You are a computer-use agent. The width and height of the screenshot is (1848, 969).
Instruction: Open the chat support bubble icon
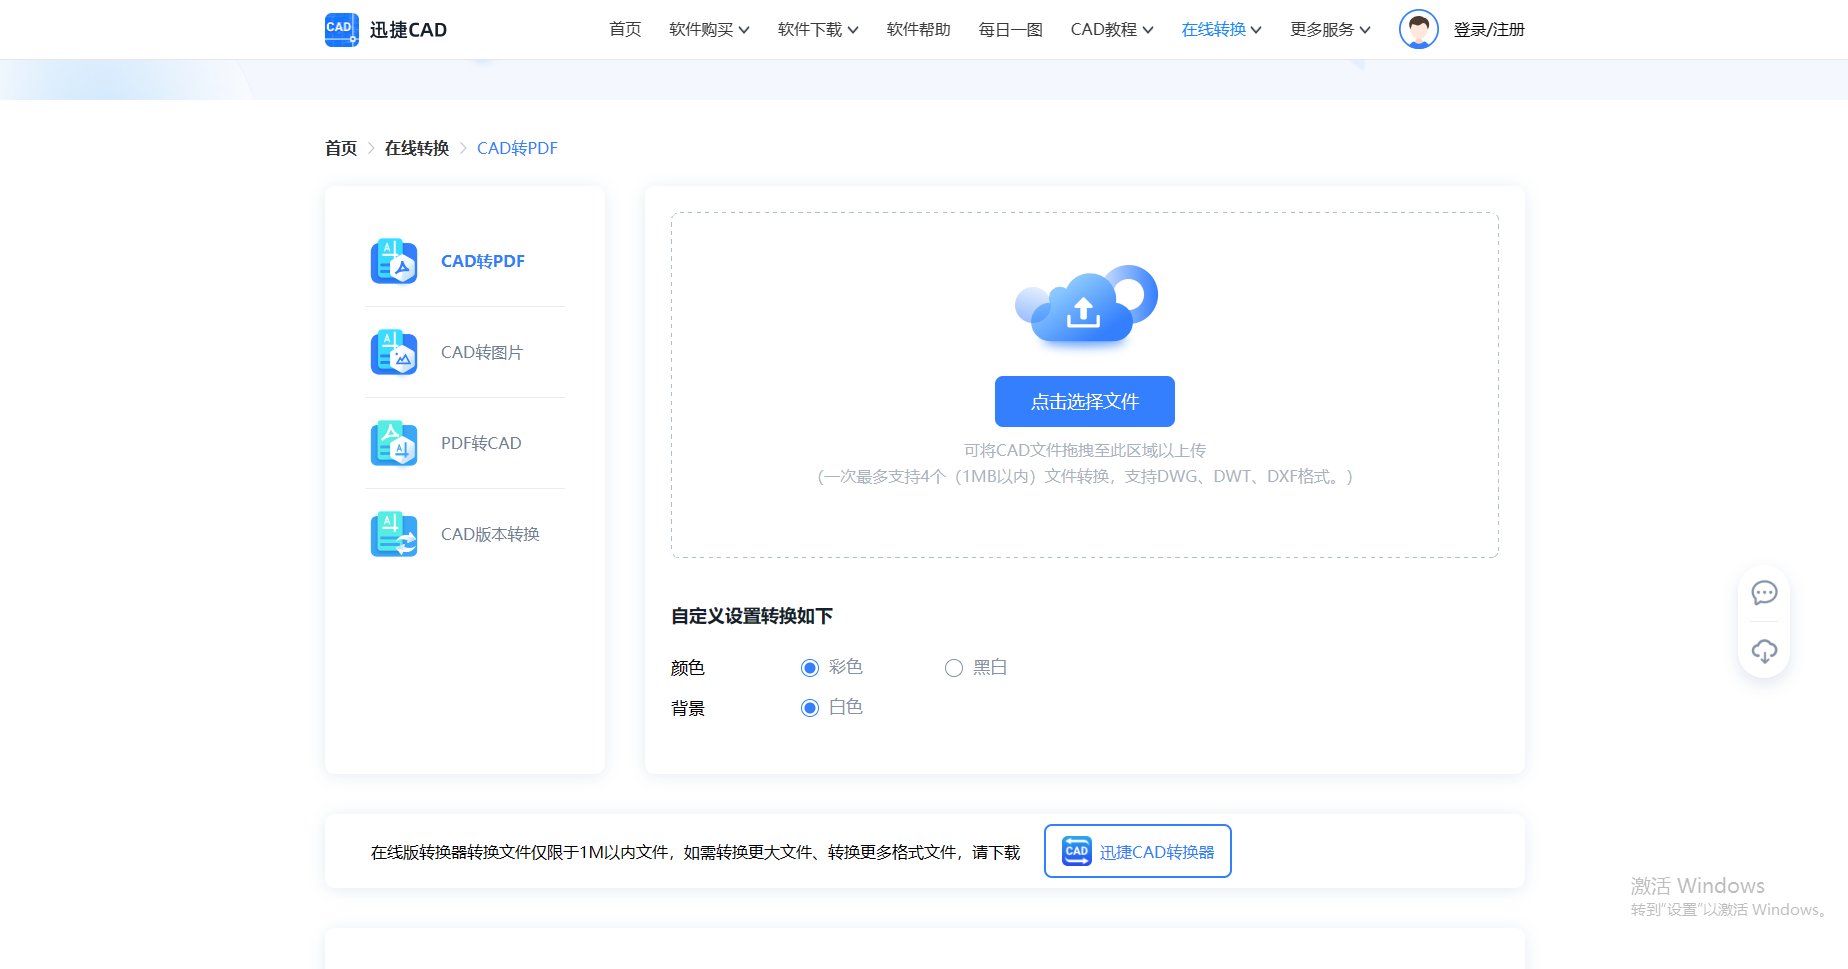1764,593
